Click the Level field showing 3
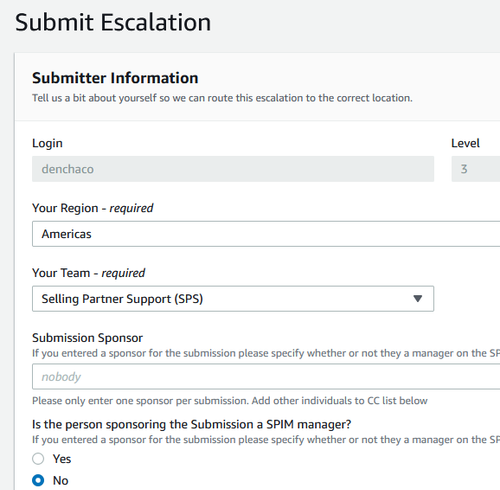The width and height of the screenshot is (500, 490). point(476,169)
